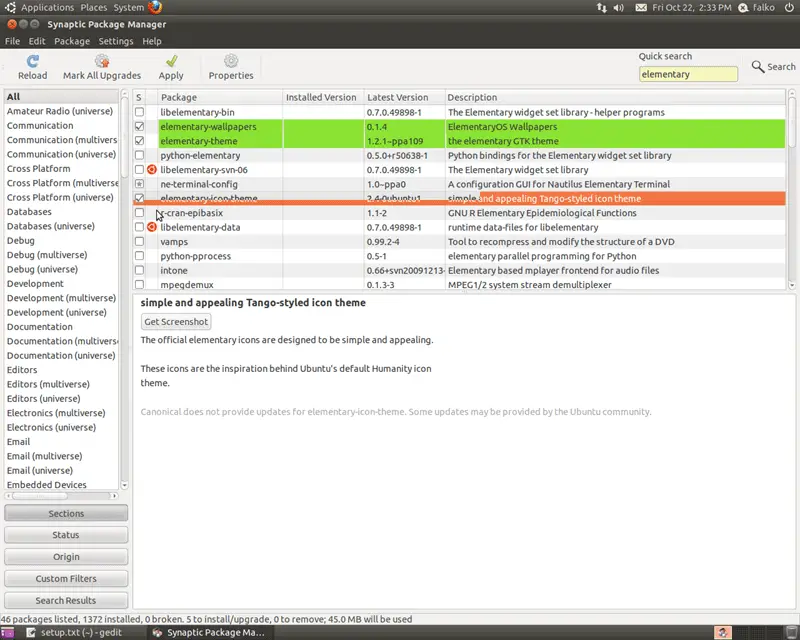The width and height of the screenshot is (800, 640).
Task: Uncheck the elementary-theme checkbox
Action: click(139, 140)
